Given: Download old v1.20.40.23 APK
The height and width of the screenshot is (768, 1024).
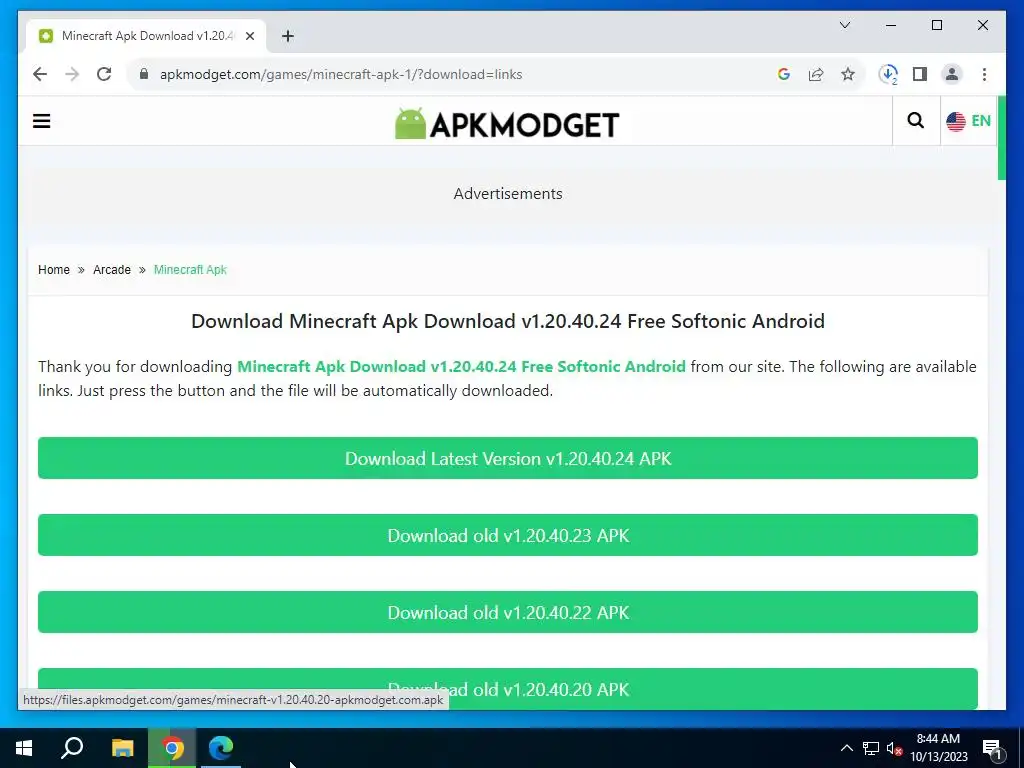Looking at the screenshot, I should click(507, 535).
